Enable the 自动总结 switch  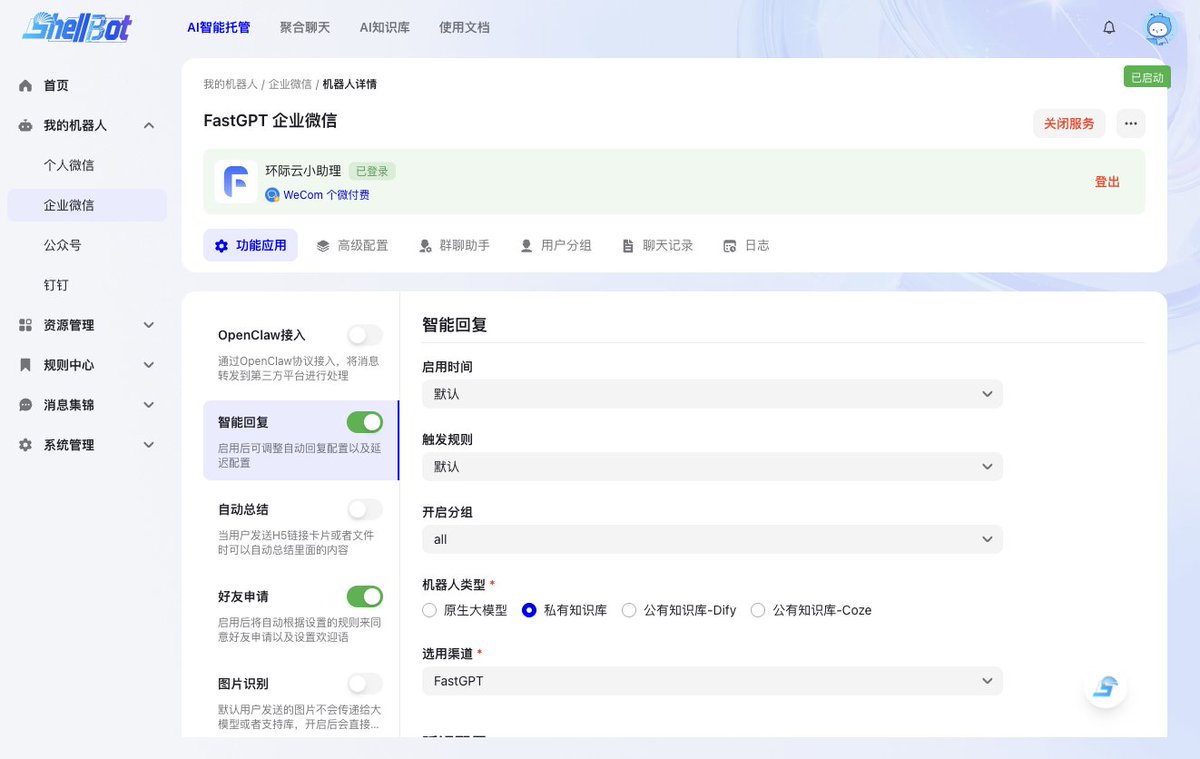coord(365,510)
